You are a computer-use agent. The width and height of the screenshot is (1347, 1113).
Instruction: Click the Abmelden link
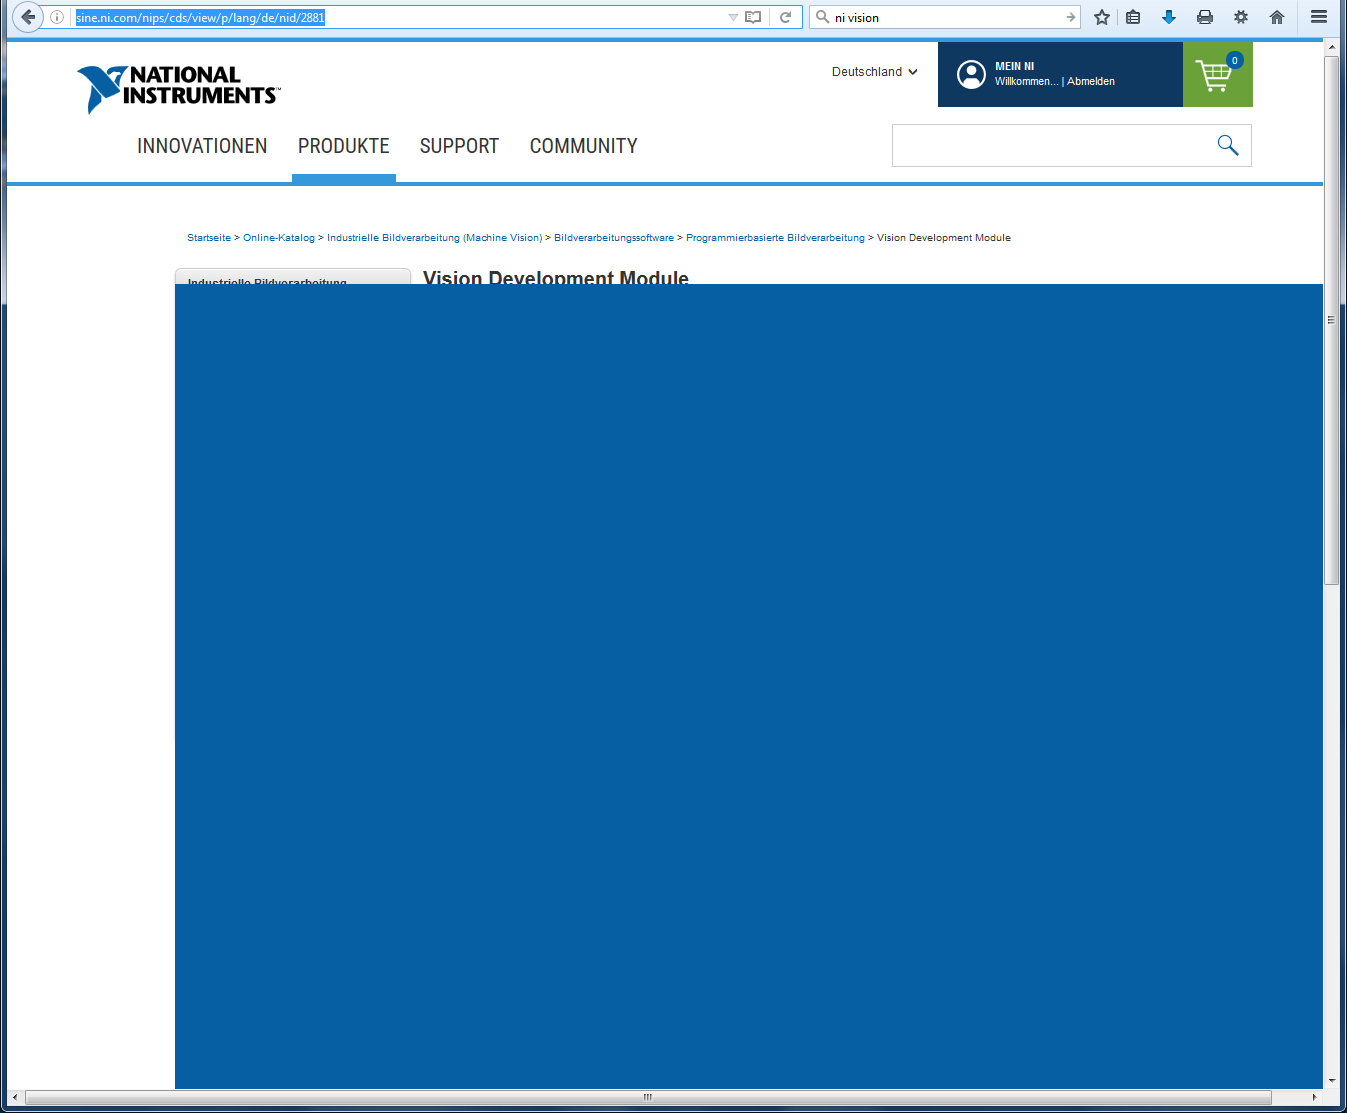click(1091, 82)
